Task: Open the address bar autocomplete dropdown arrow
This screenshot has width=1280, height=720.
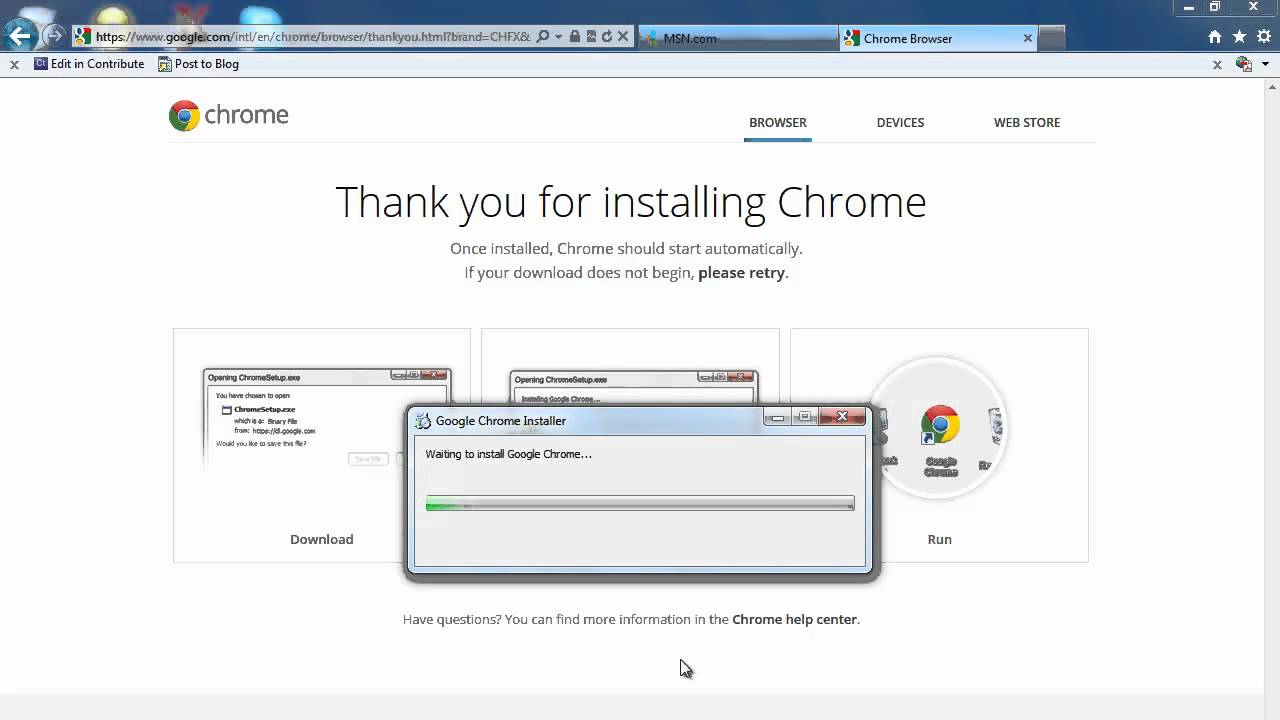Action: tap(558, 37)
